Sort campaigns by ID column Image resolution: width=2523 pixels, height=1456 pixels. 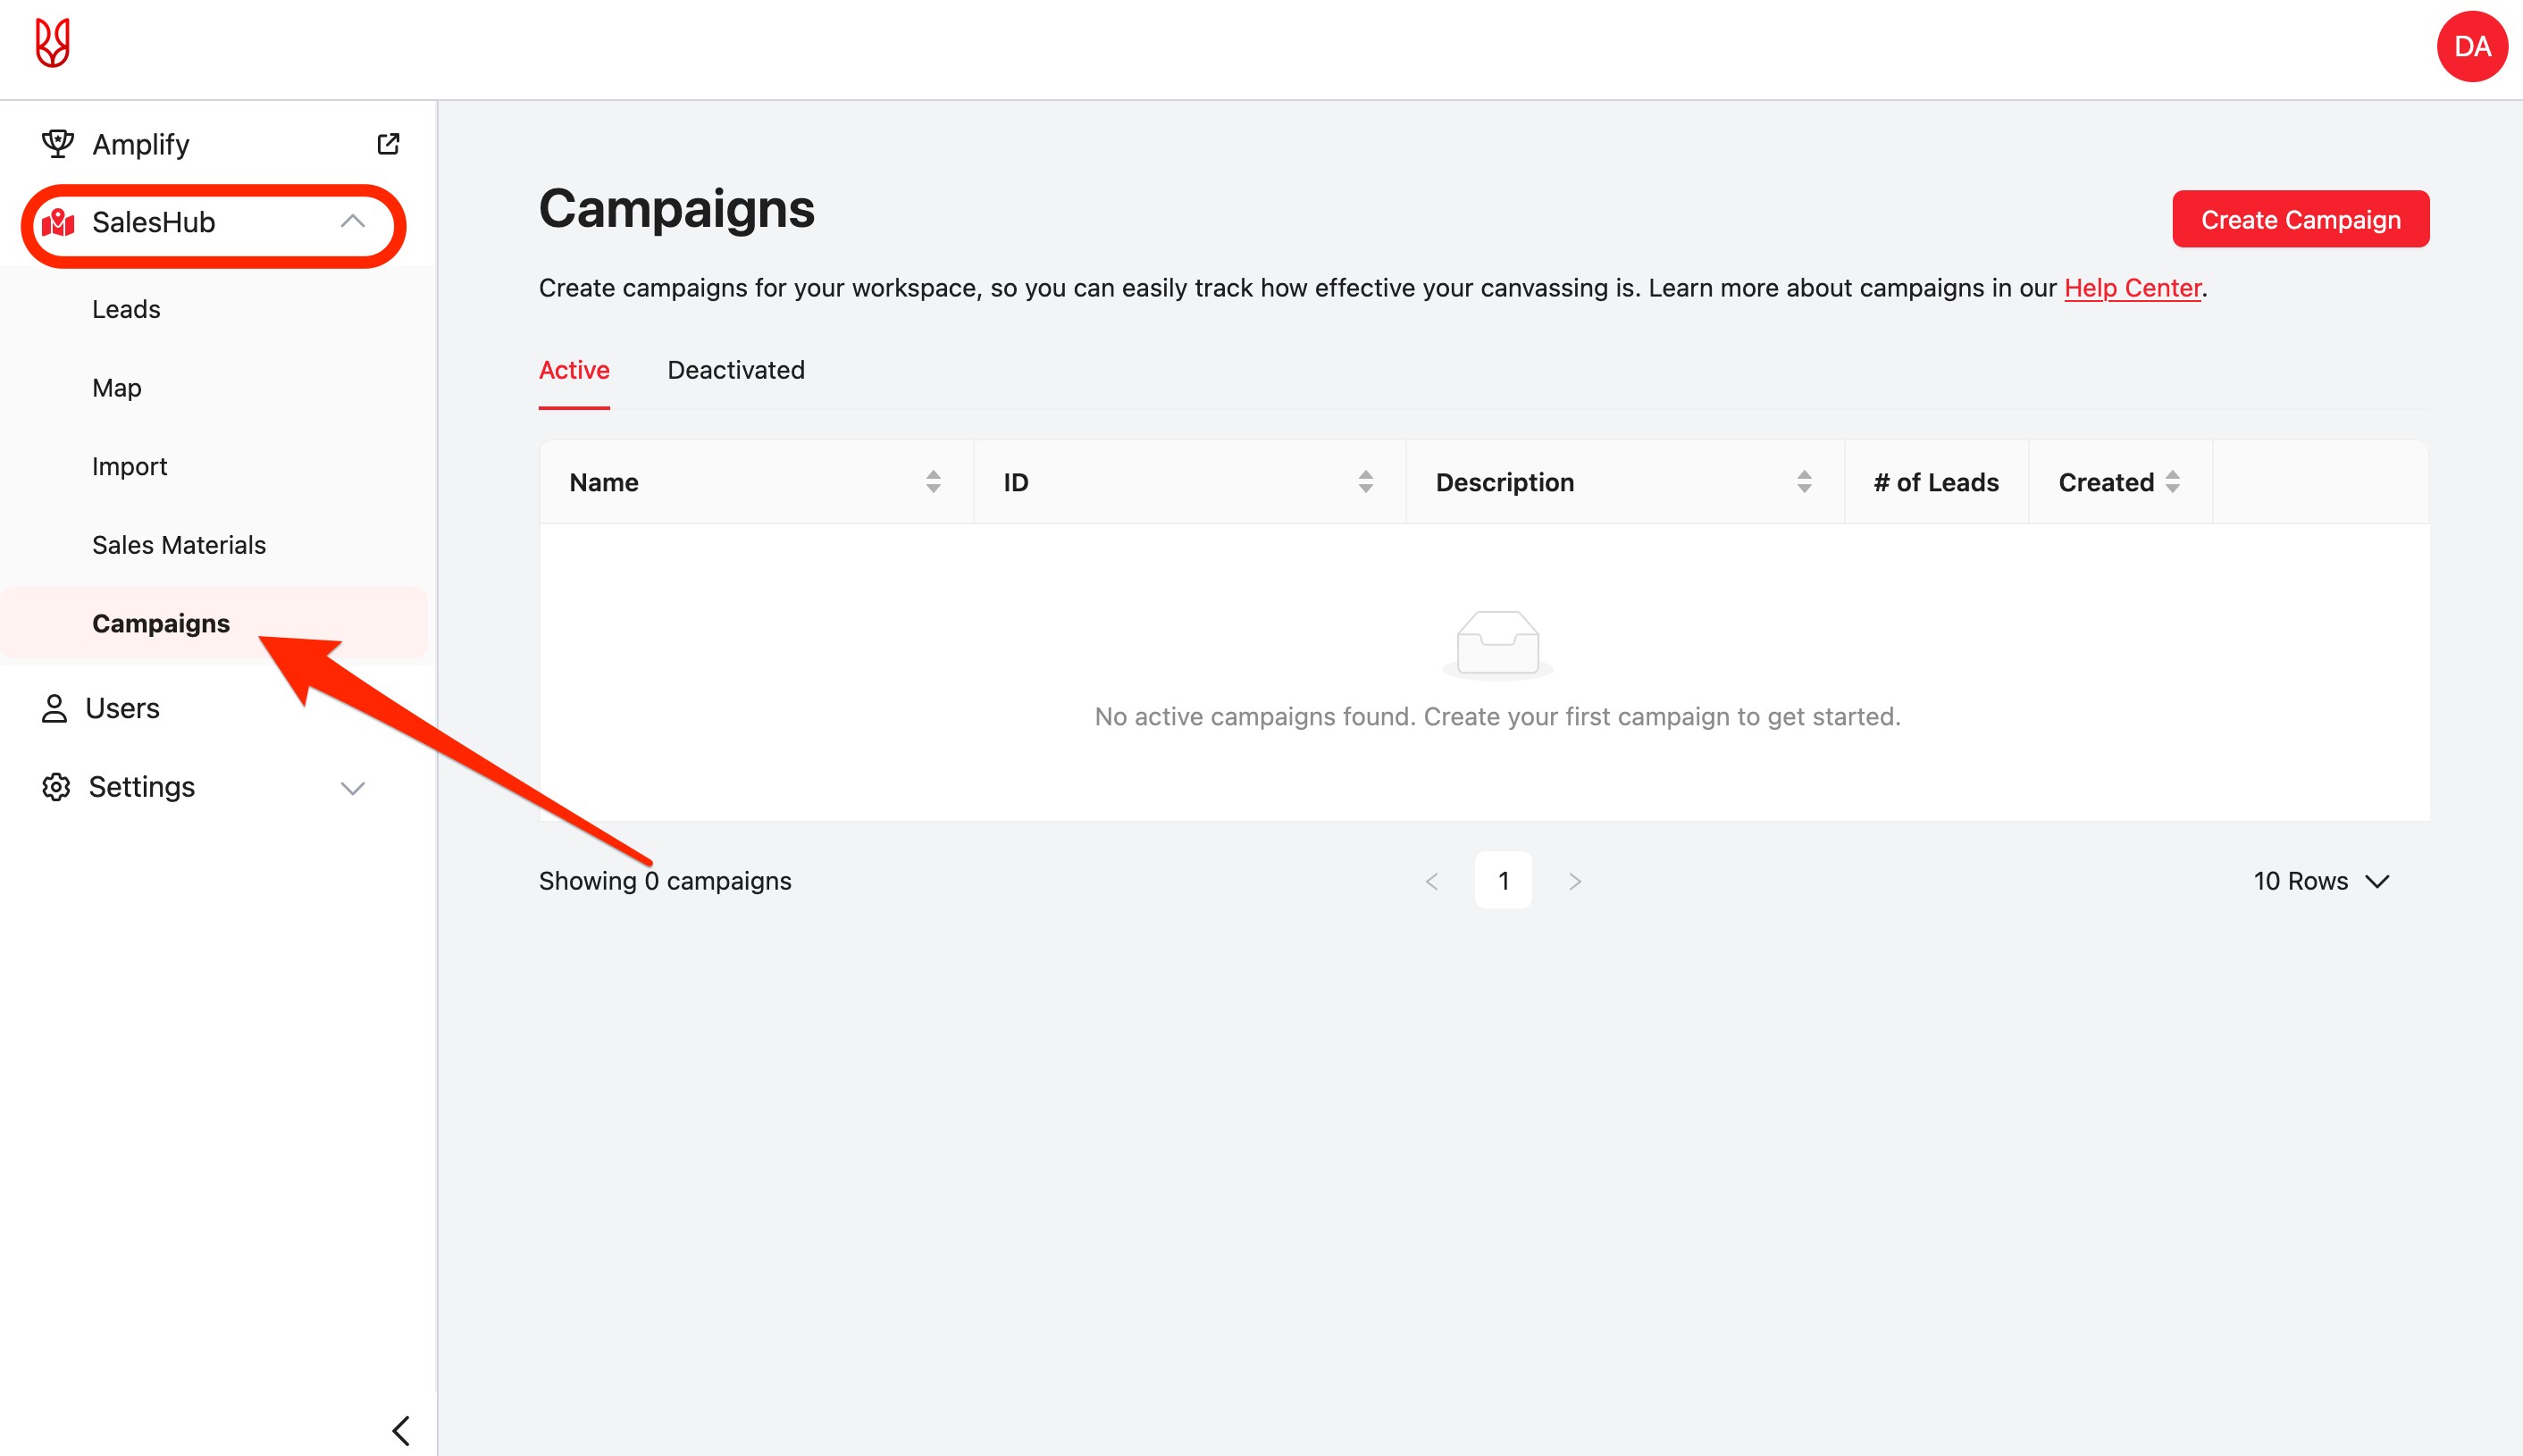[x=1365, y=482]
